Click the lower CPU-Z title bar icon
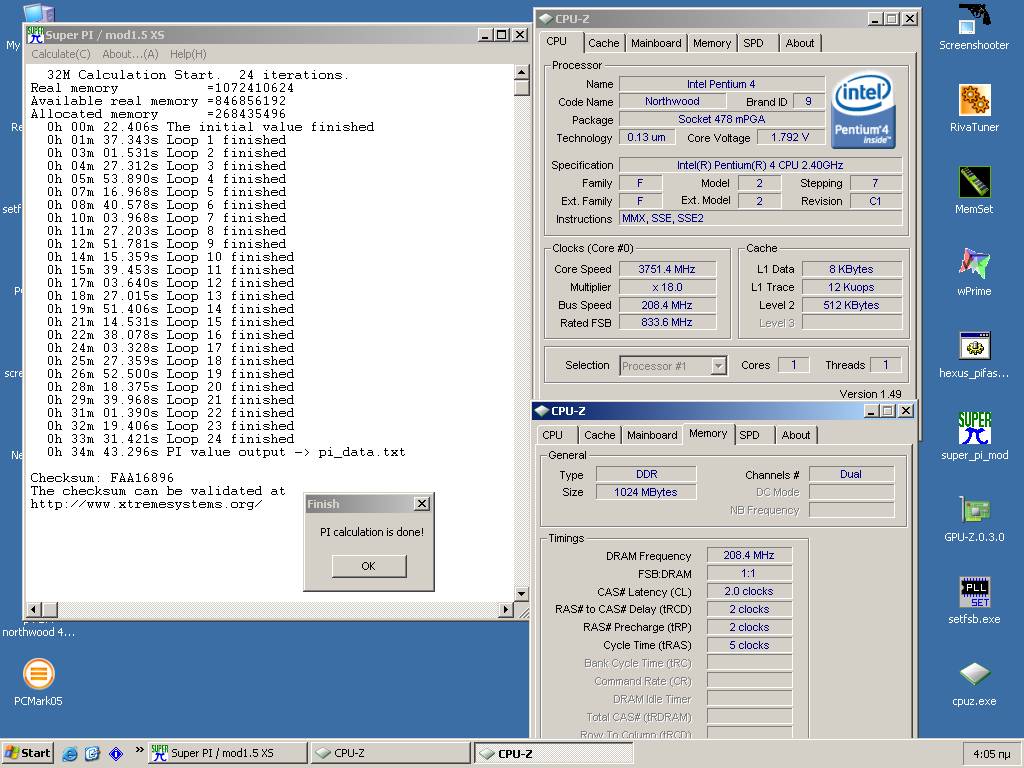This screenshot has width=1024, height=768. click(x=541, y=411)
